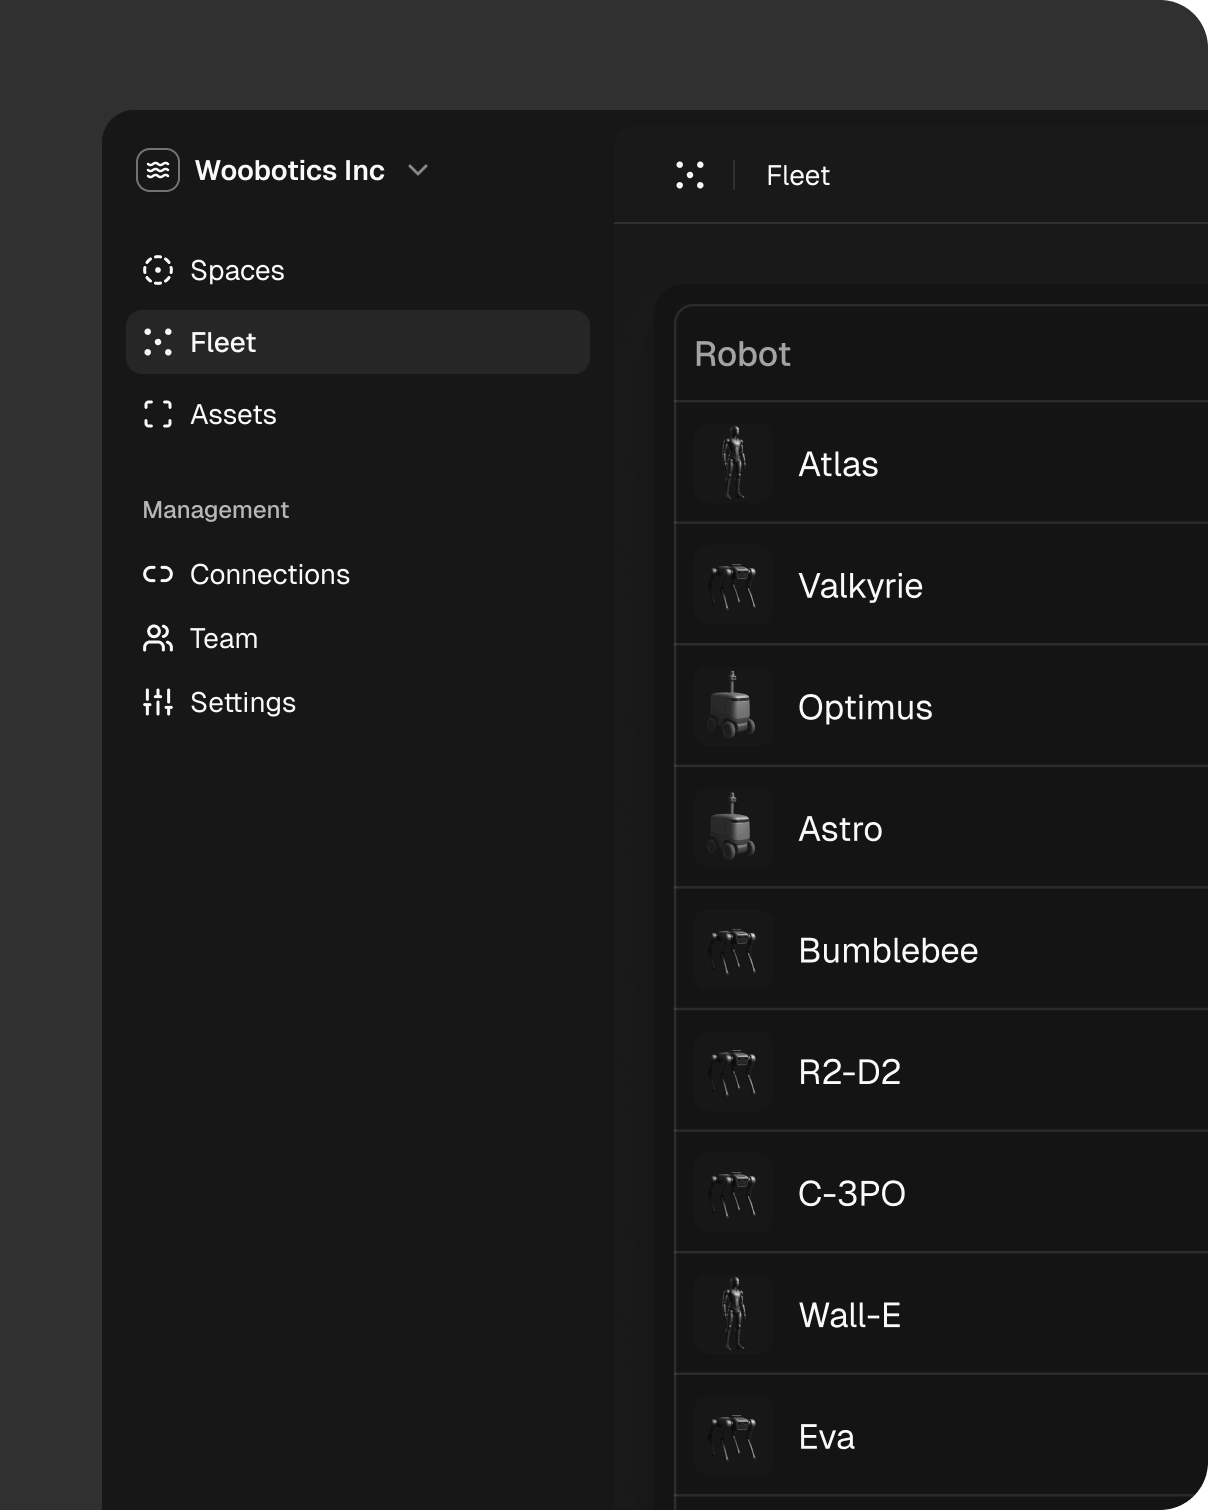Screen dimensions: 1208x1510
Task: Click the Fleet dots icon in header
Action: tap(690, 175)
